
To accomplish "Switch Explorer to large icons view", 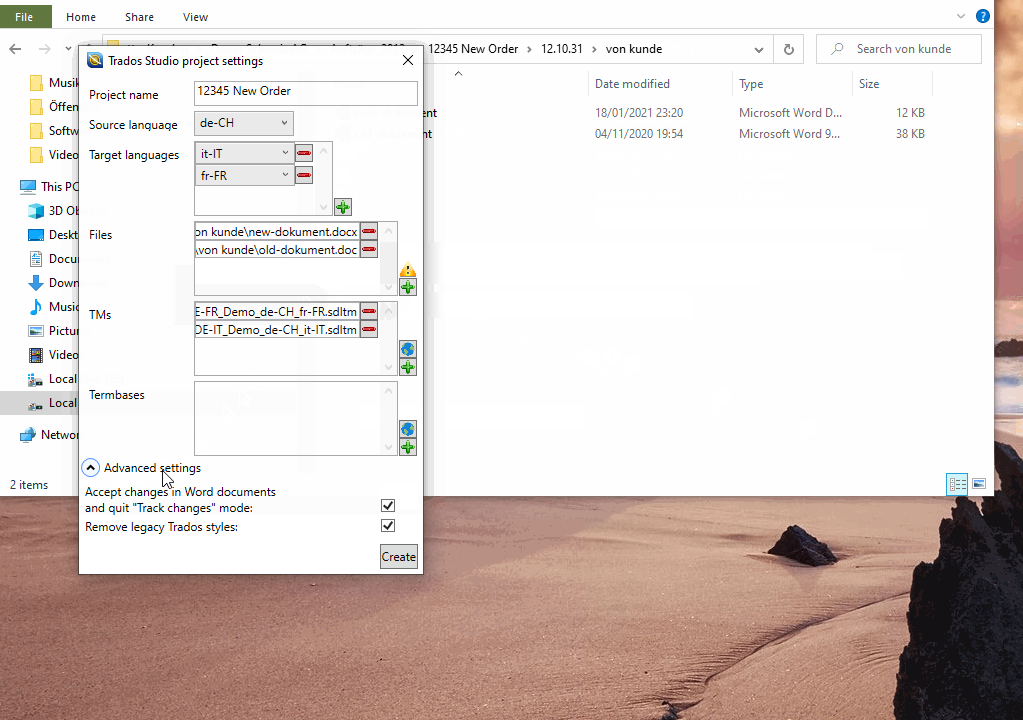I will coord(979,484).
